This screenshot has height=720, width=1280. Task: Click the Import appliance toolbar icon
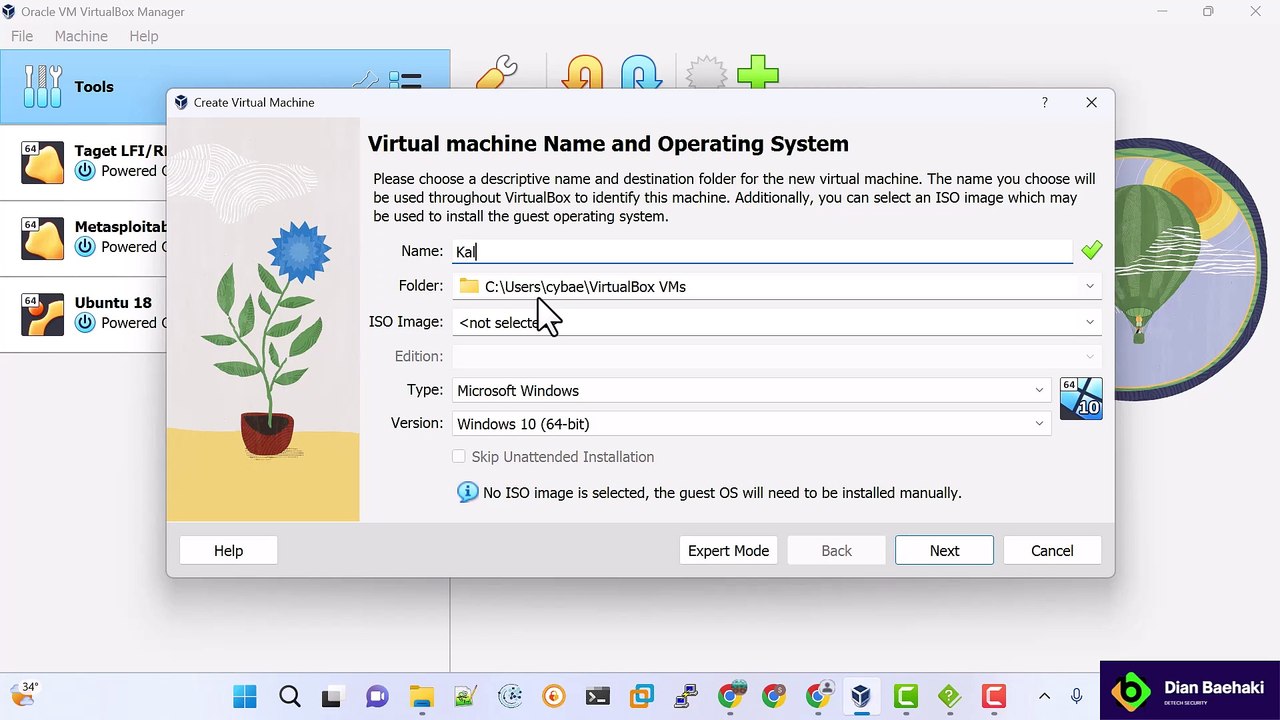coord(582,73)
